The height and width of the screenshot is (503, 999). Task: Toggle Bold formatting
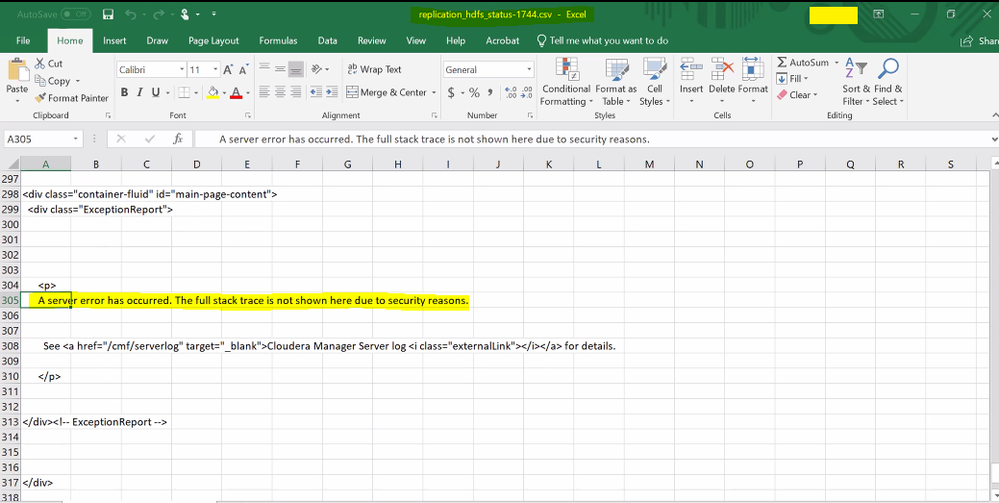point(125,93)
